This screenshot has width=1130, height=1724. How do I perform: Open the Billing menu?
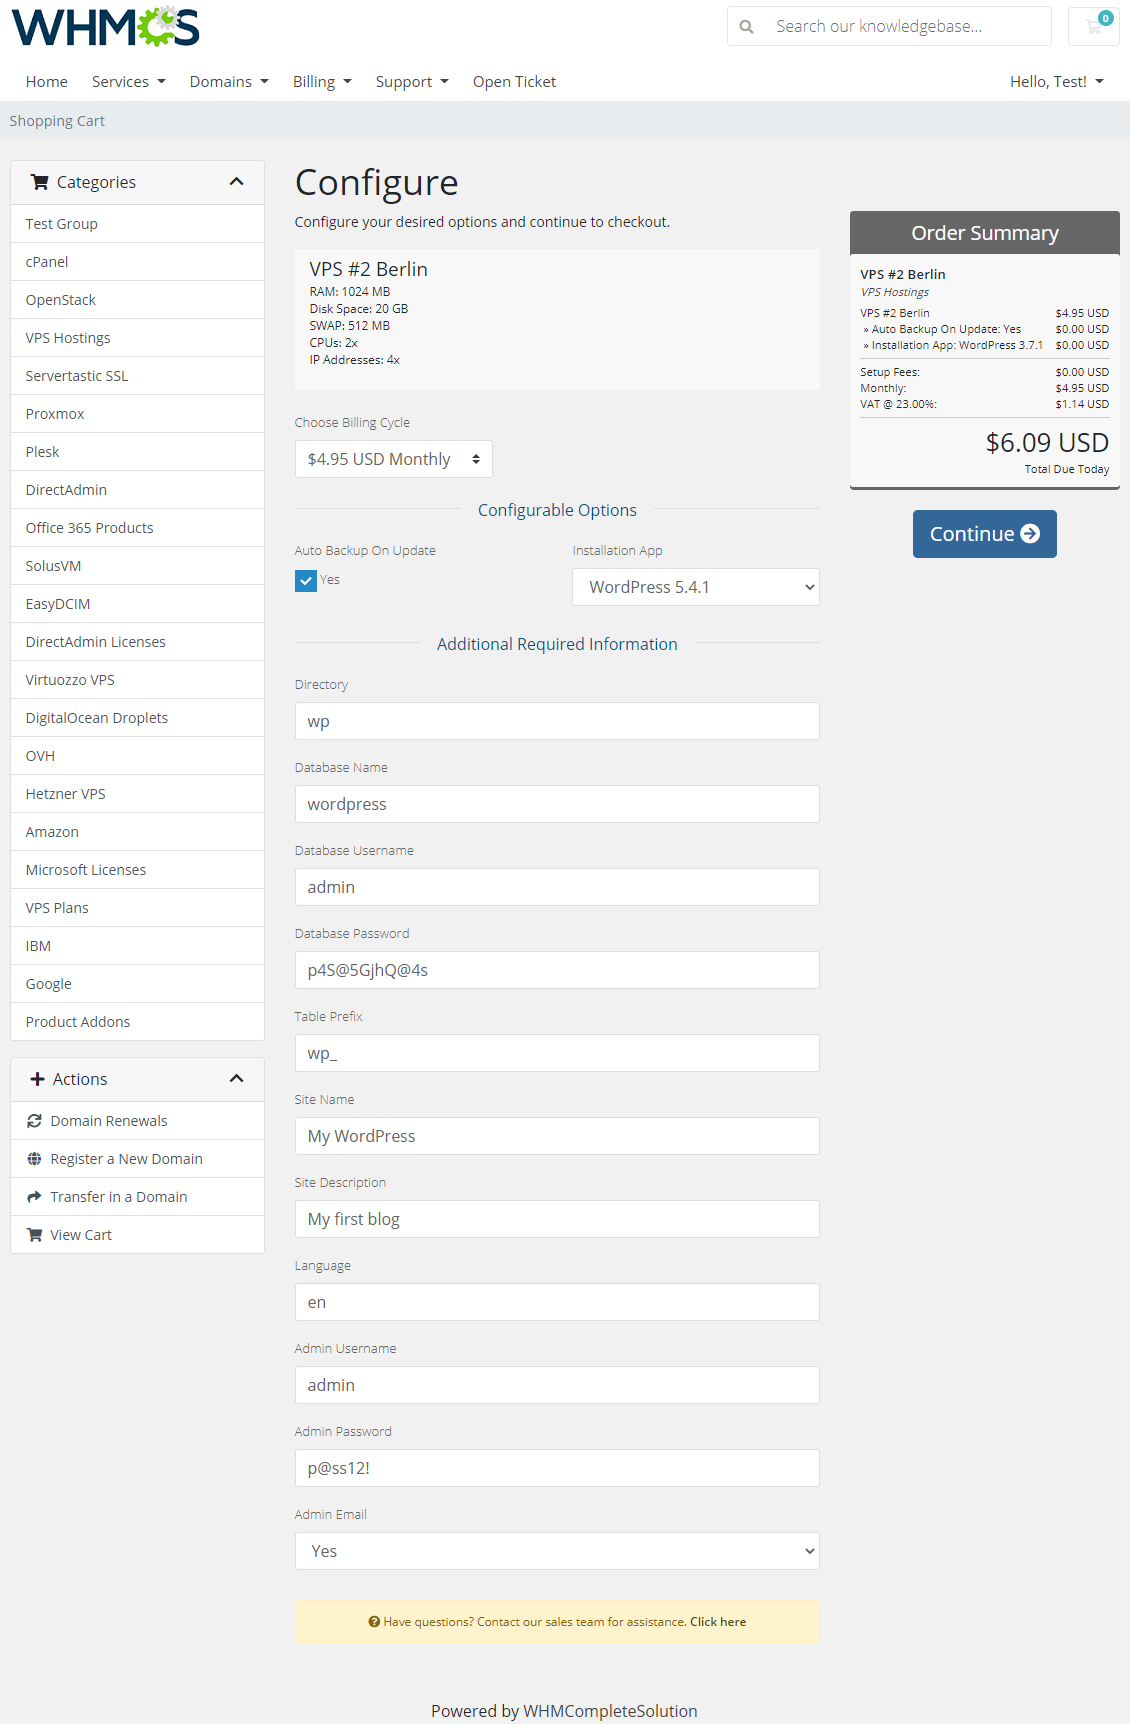coord(321,82)
